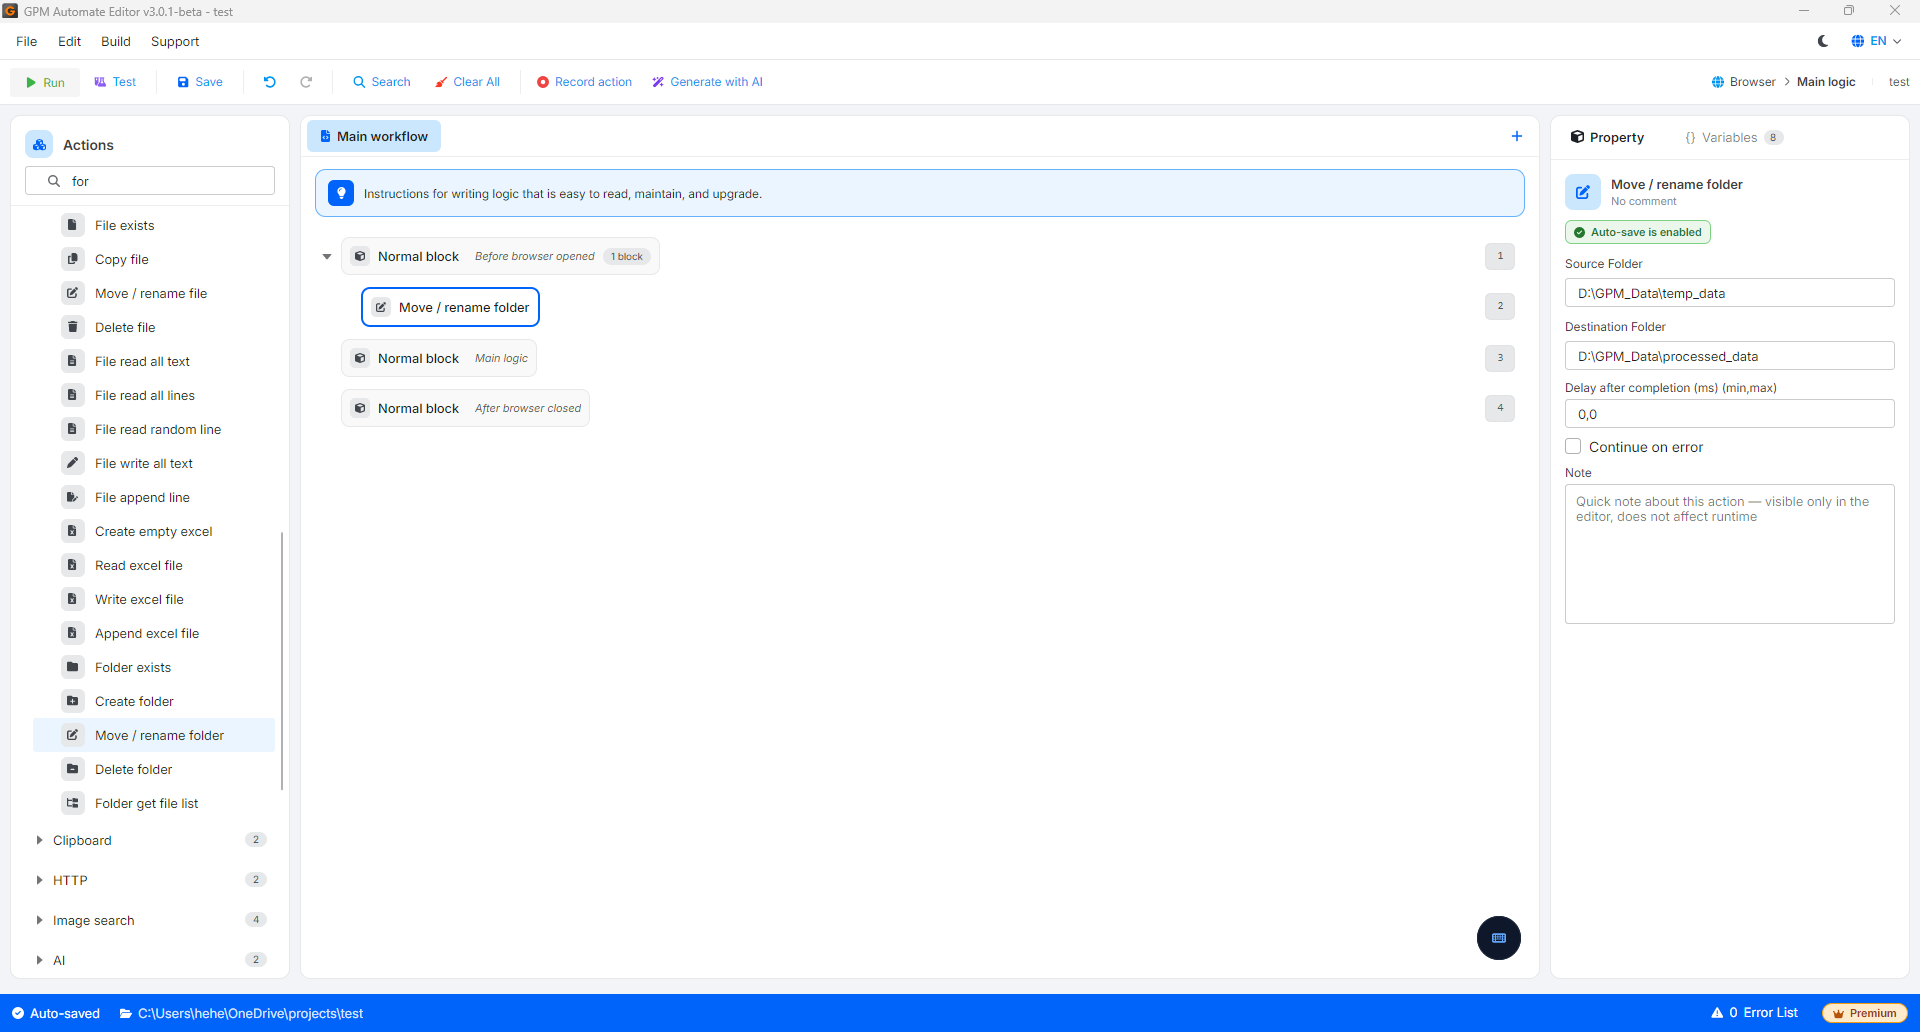This screenshot has width=1920, height=1032.
Task: Click the redo arrow icon
Action: 306,82
